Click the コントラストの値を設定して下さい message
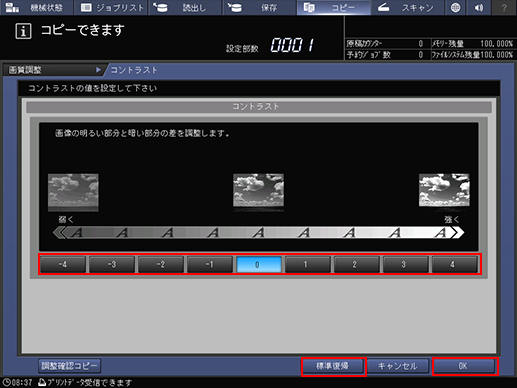 coord(92,88)
